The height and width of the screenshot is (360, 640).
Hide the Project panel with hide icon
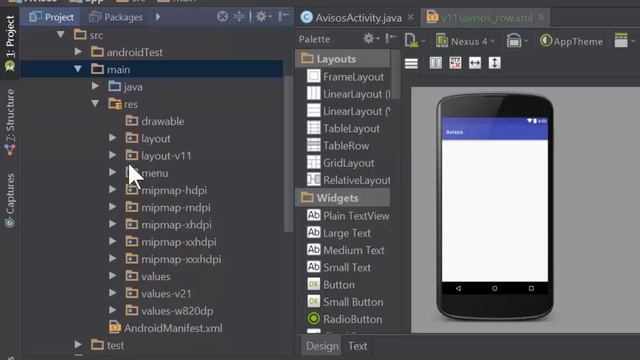point(283,16)
